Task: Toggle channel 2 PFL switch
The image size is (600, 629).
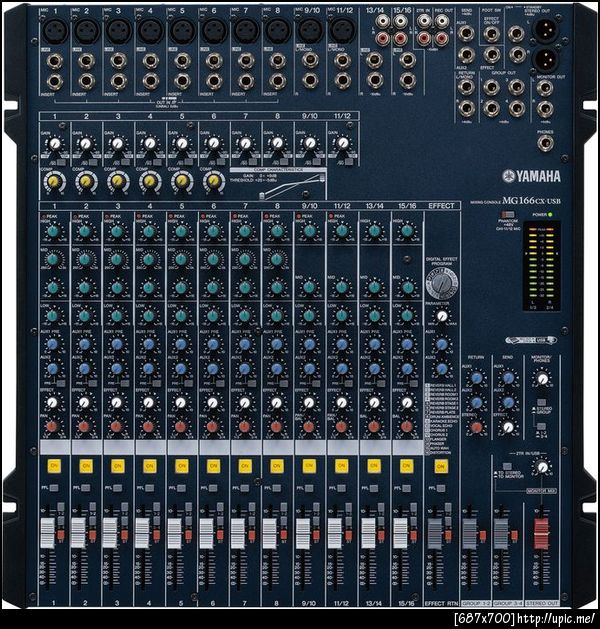Action: [86, 488]
